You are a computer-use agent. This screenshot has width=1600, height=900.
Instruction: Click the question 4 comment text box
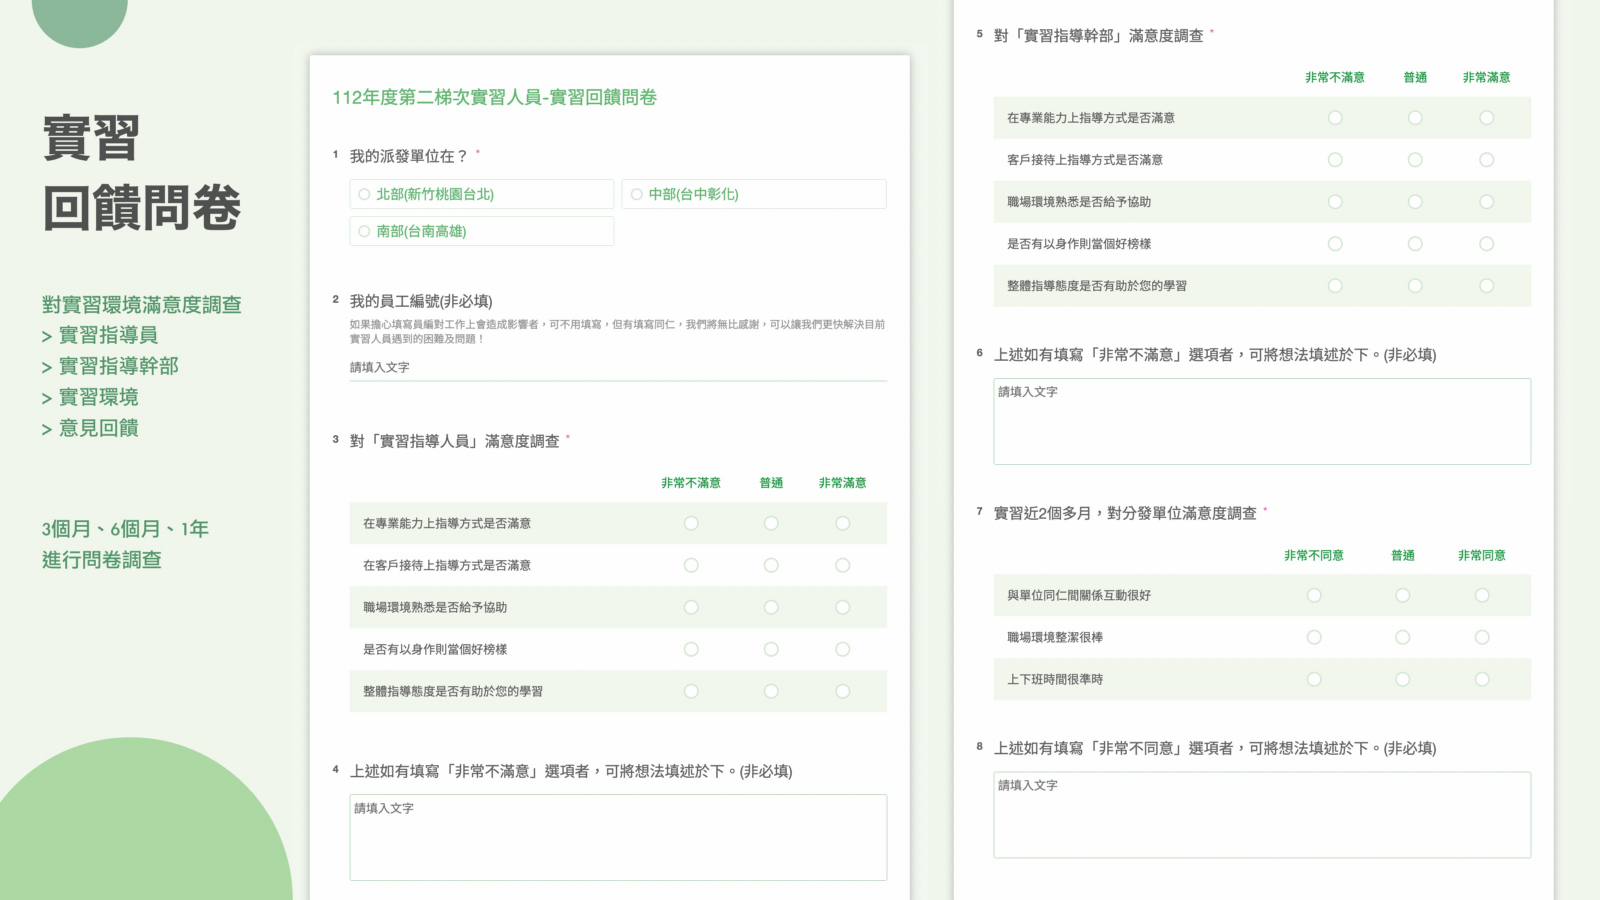click(x=617, y=837)
